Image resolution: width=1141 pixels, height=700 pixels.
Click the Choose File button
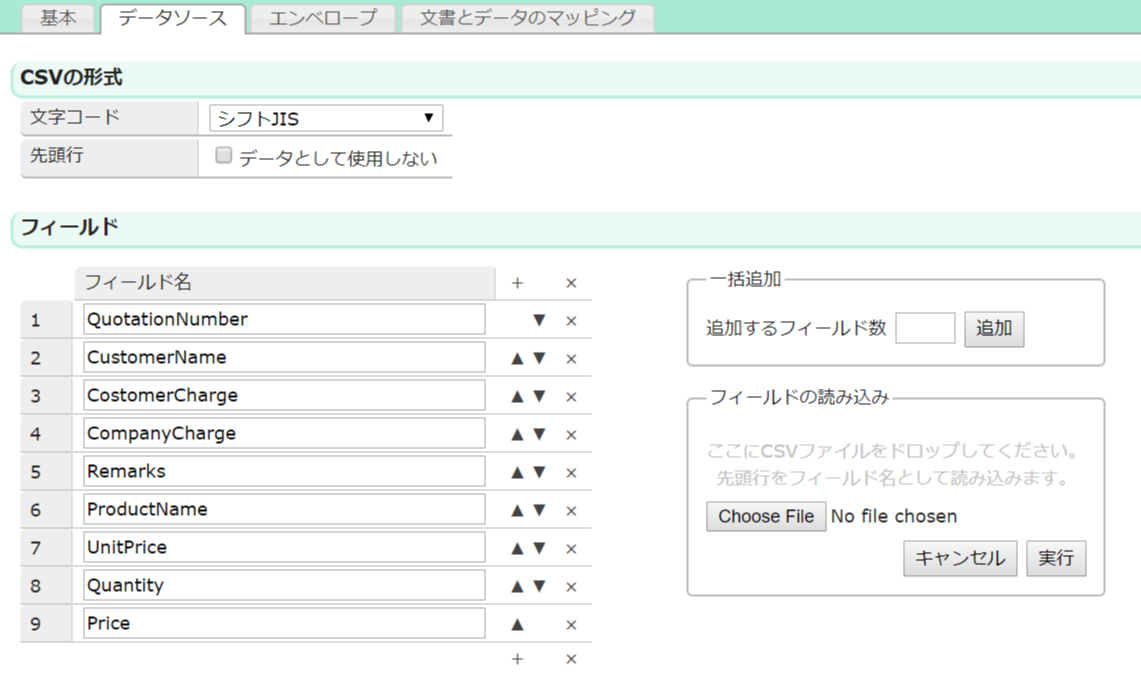coord(766,516)
